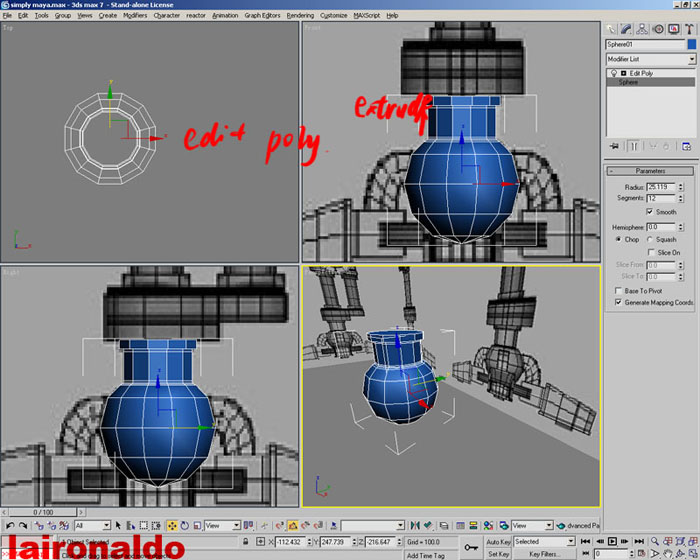Activate the Select and Rotate tool
This screenshot has width=700, height=560.
185,525
